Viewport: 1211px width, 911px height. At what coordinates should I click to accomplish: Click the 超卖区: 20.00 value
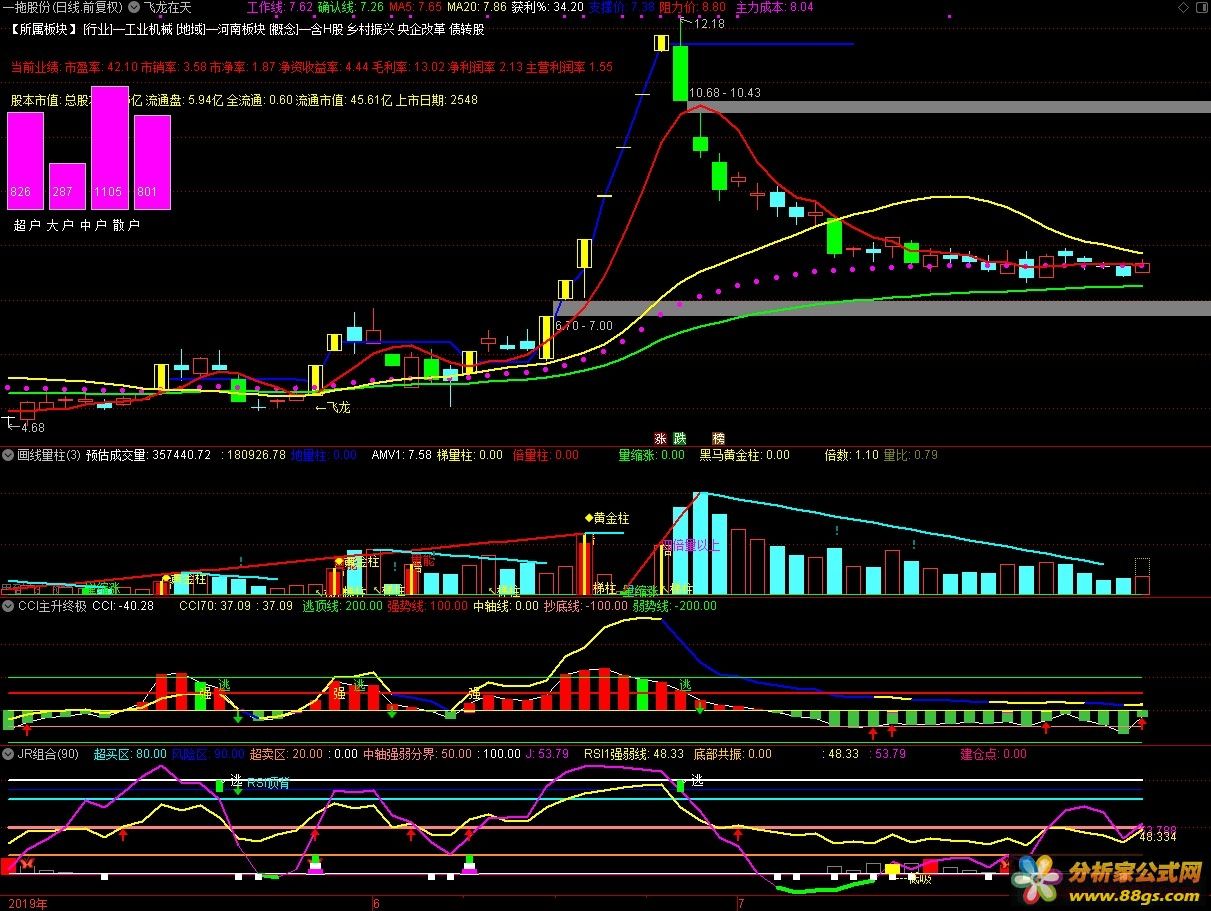click(286, 754)
